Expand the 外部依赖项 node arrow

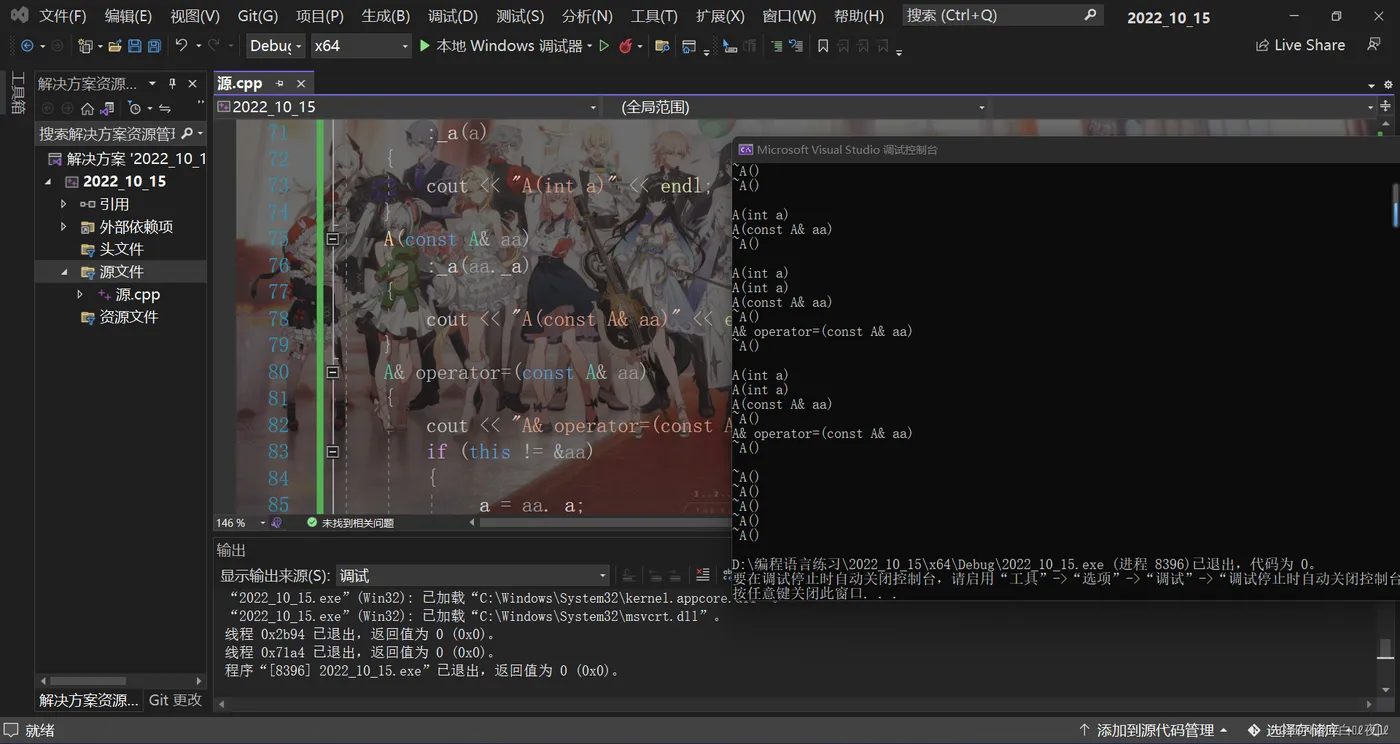(64, 227)
